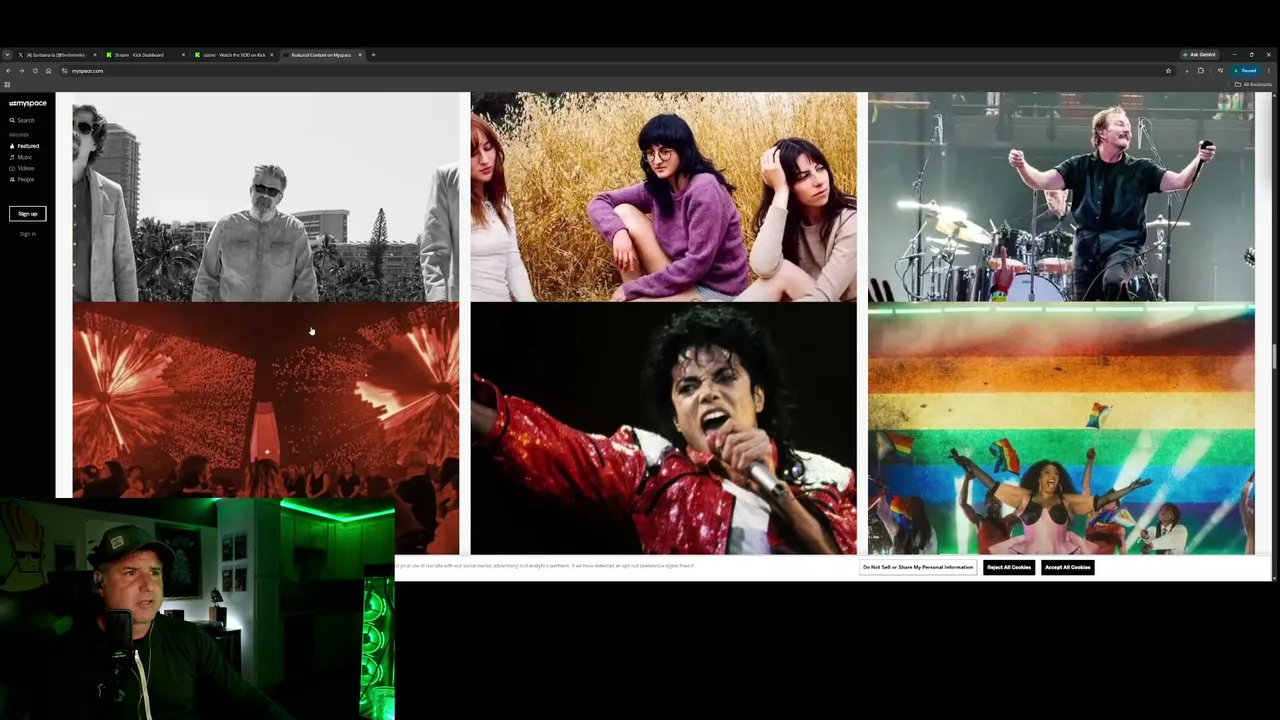Click the Ask Gemini button

tap(1200, 55)
